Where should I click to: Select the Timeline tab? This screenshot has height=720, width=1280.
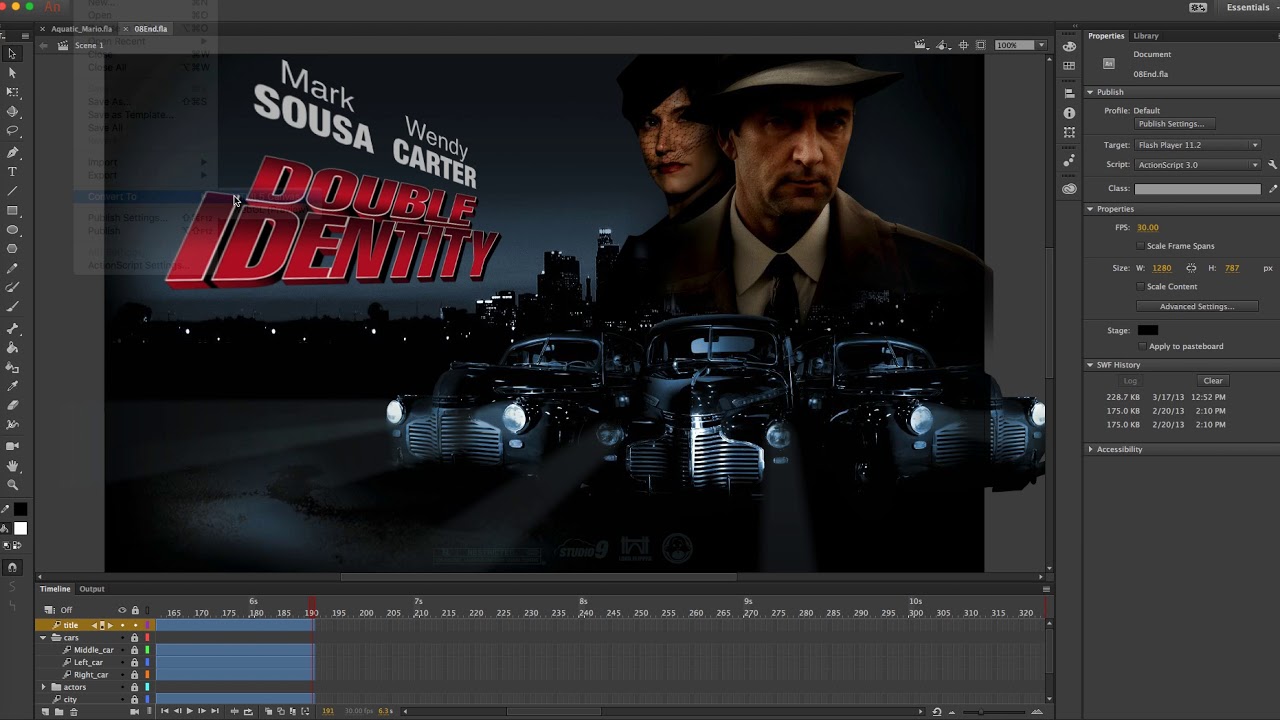[55, 589]
